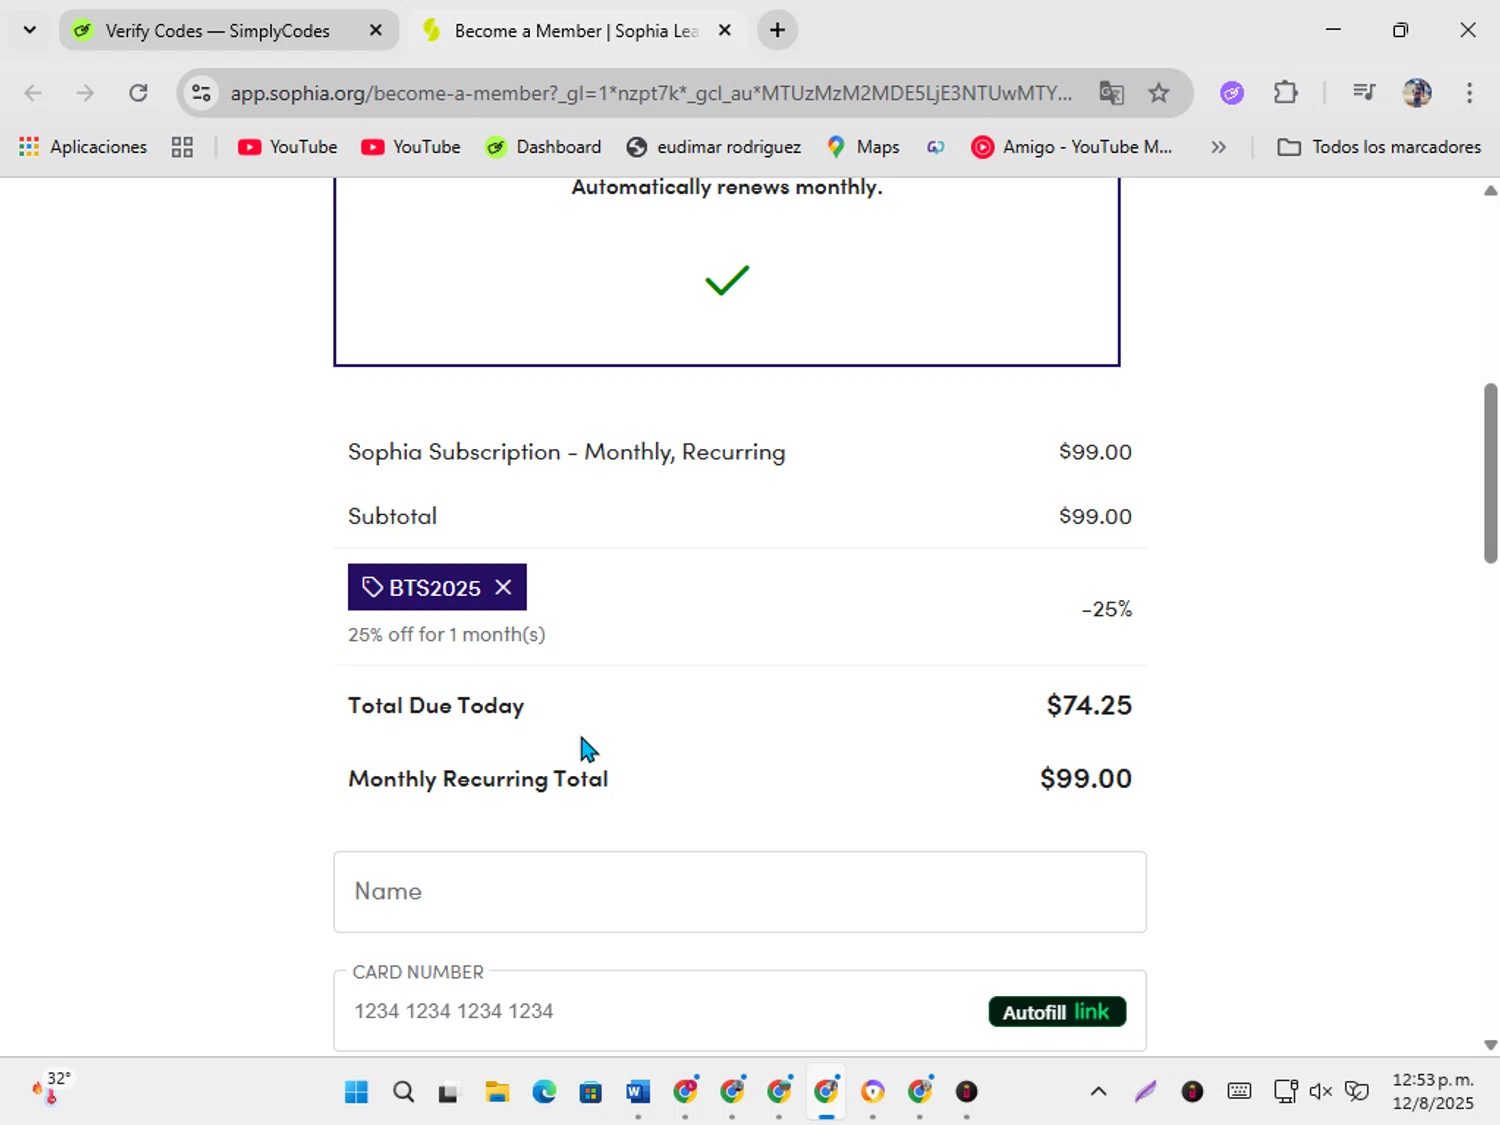Click the page's vertical scrollbar thumb

(1490, 472)
